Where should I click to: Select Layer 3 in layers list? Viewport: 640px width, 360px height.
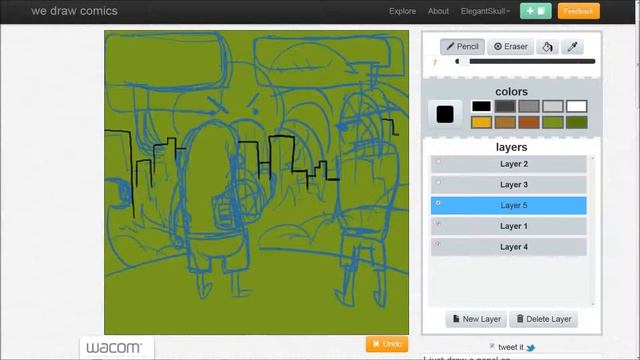point(509,185)
